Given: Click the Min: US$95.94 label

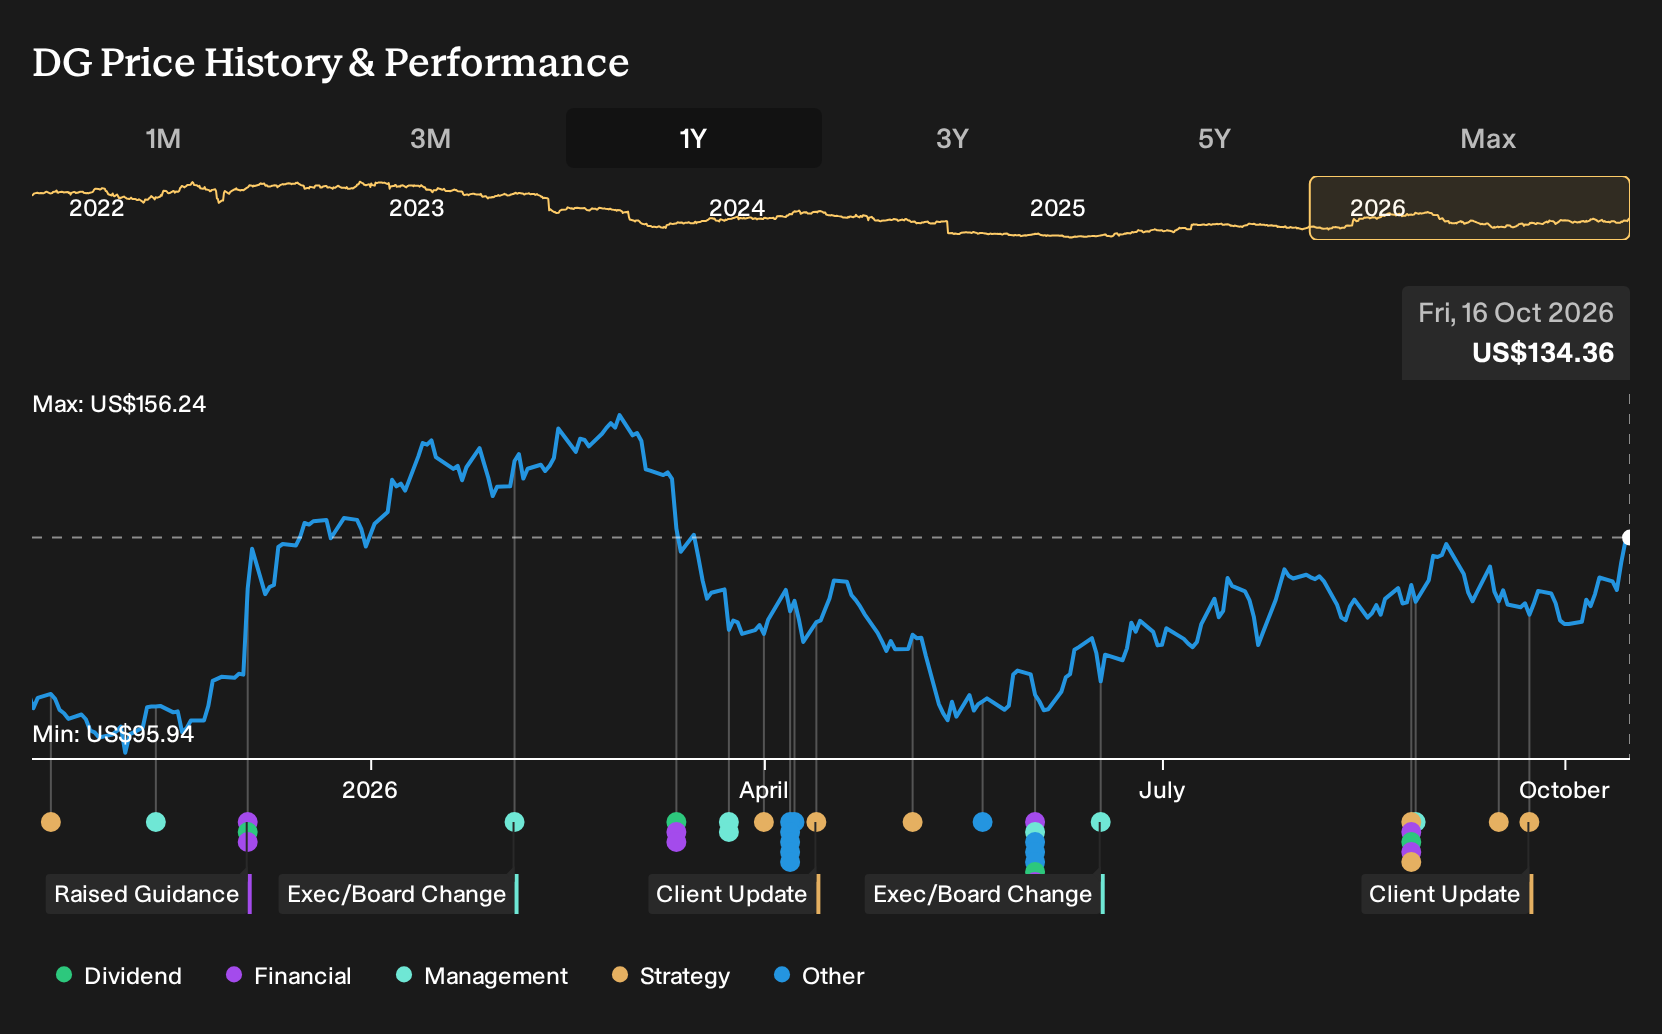Looking at the screenshot, I should 113,734.
